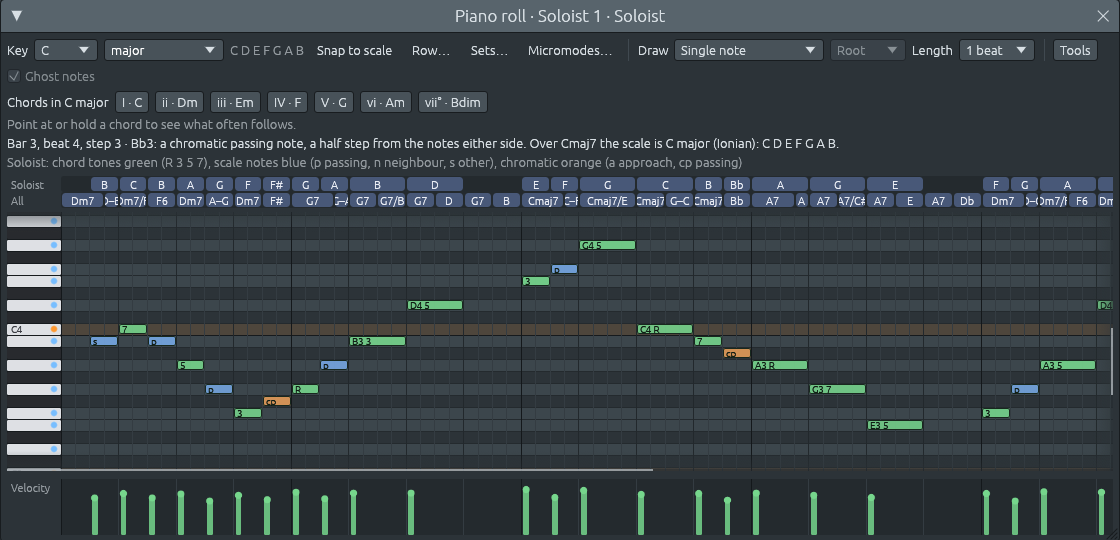Select the green R note under G7
Image resolution: width=1120 pixels, height=540 pixels.
(x=306, y=389)
